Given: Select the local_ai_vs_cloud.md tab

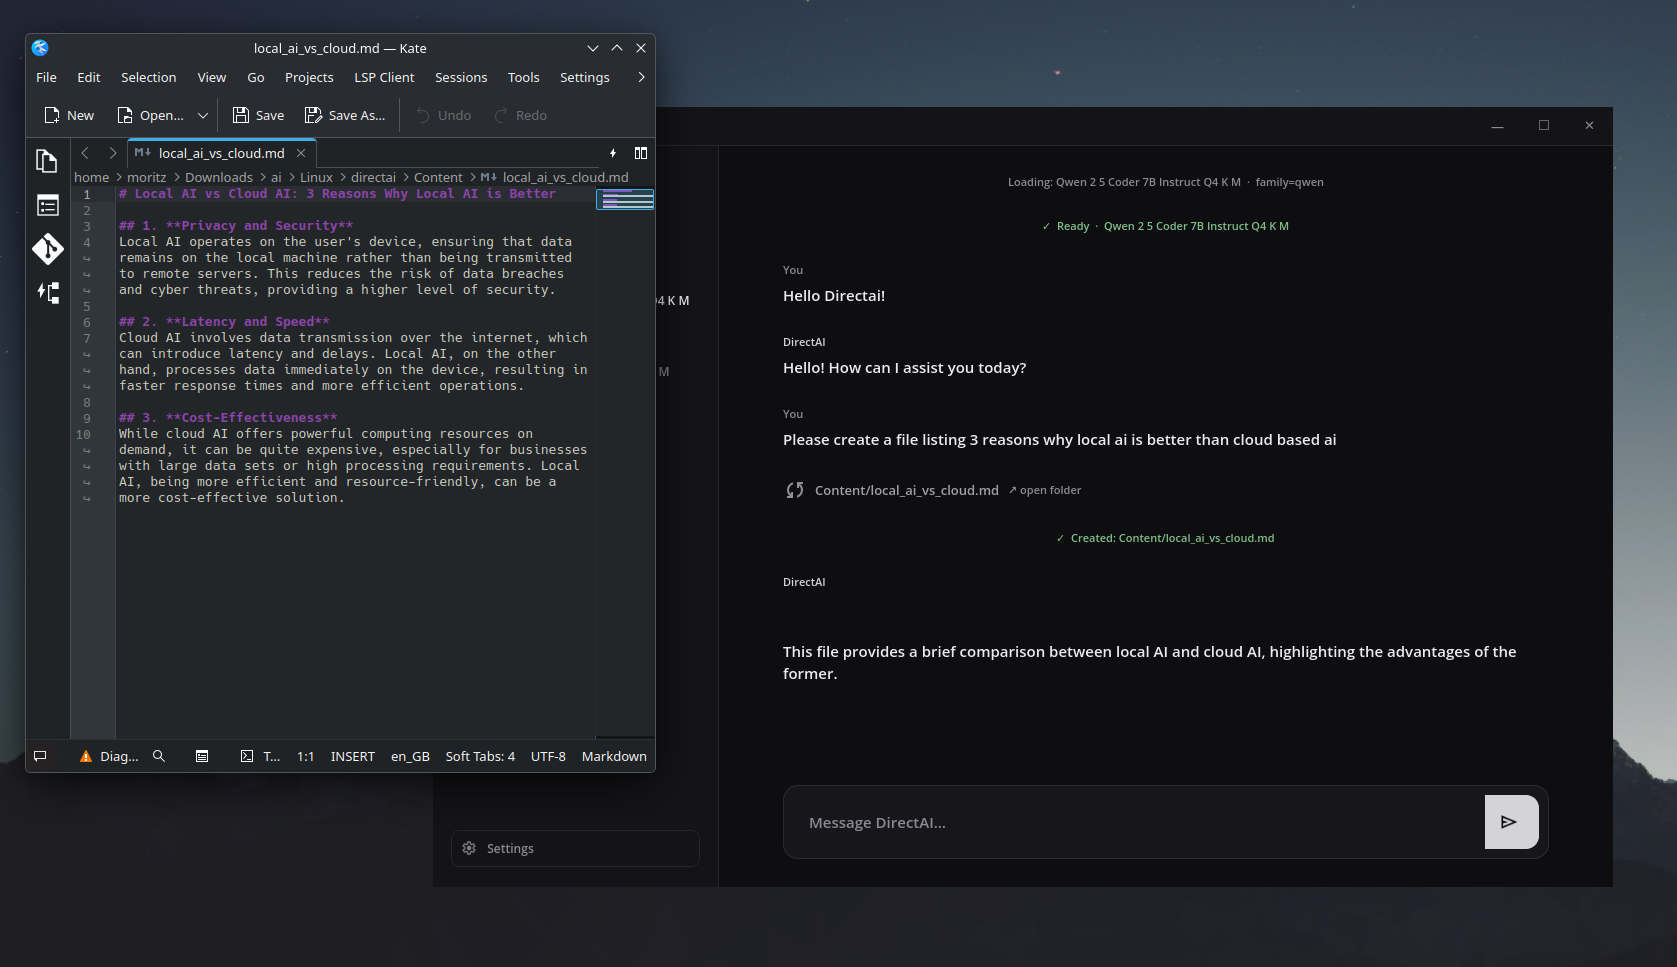Looking at the screenshot, I should tap(221, 153).
